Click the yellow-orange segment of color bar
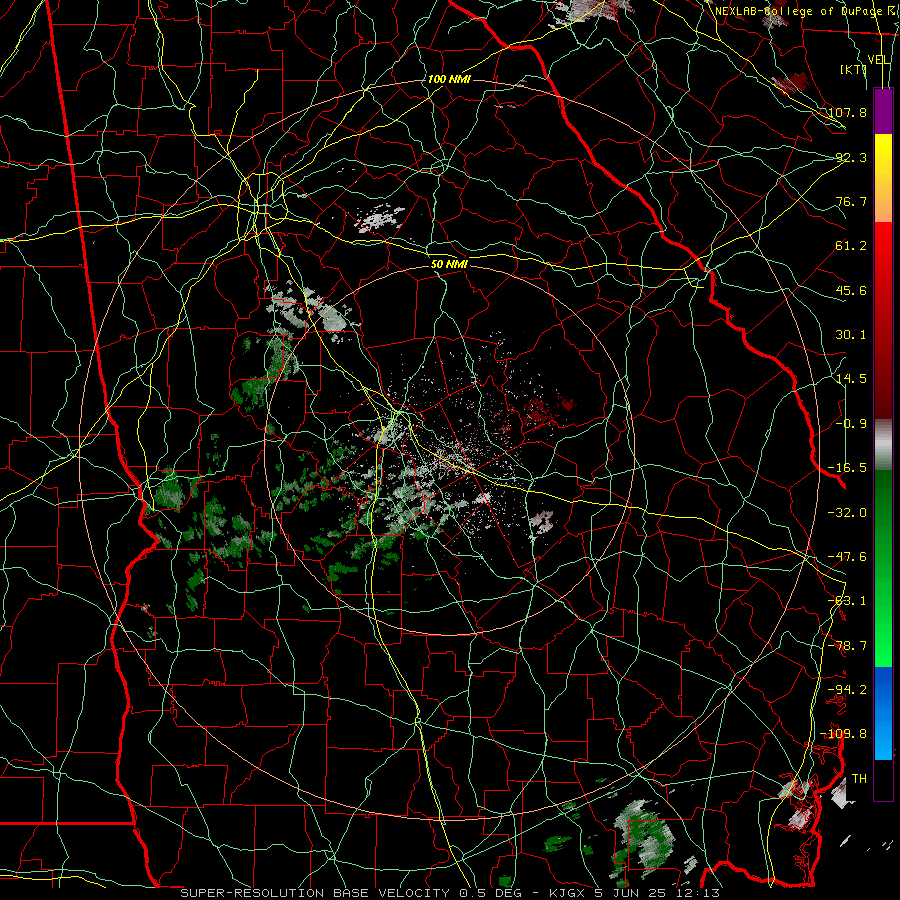Image resolution: width=900 pixels, height=900 pixels. click(x=883, y=178)
